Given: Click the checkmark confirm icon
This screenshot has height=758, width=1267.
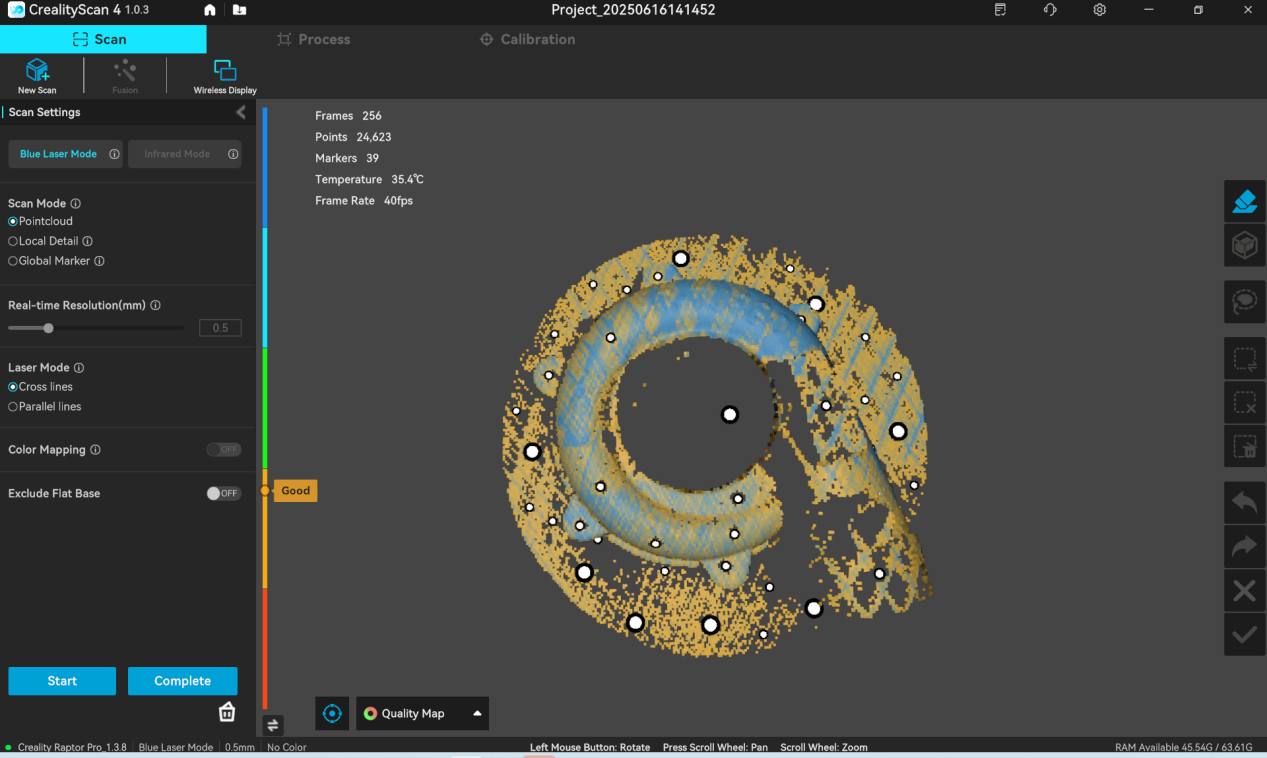Looking at the screenshot, I should pyautogui.click(x=1244, y=635).
